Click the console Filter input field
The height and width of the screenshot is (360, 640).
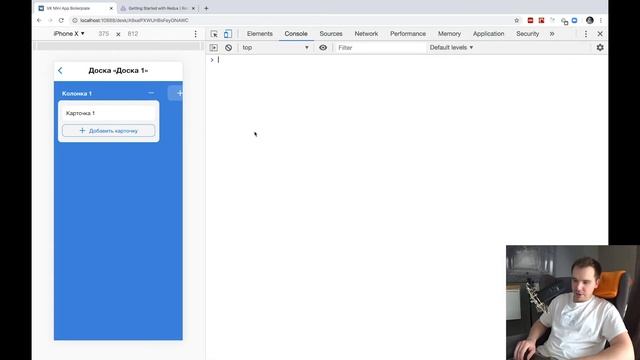380,48
